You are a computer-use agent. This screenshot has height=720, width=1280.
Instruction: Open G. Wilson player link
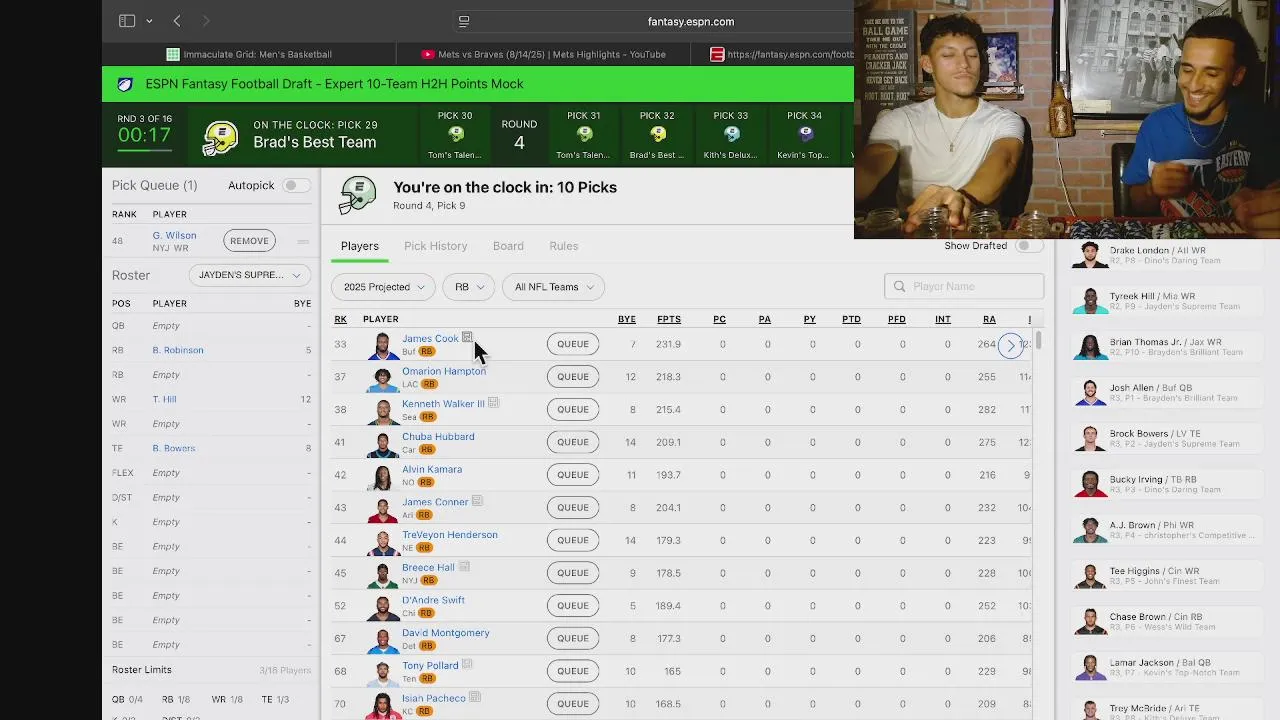pyautogui.click(x=174, y=235)
